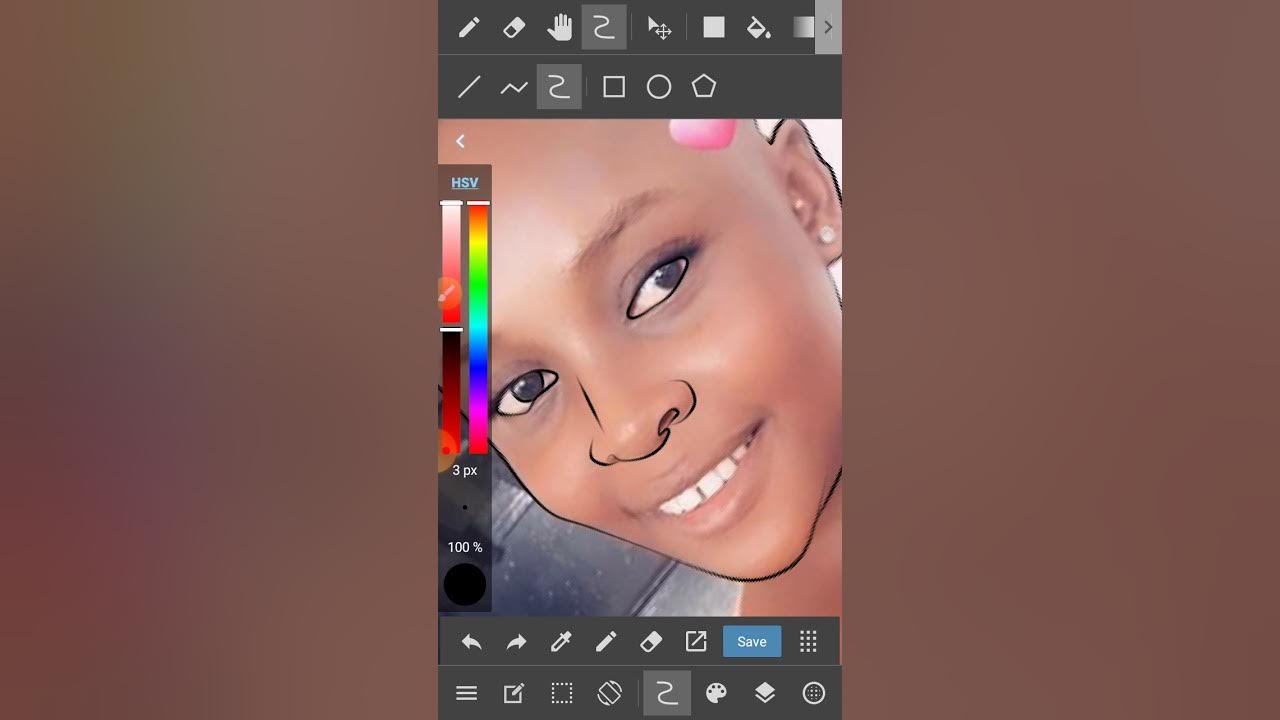Adjust the dark red brightness slider
This screenshot has height=720, width=1280.
(452, 391)
